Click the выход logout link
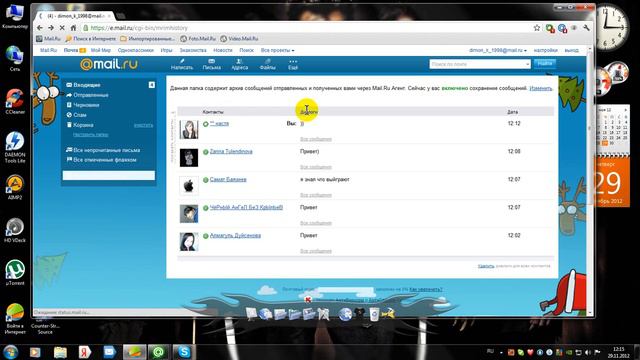The width and height of the screenshot is (640, 360). [571, 50]
